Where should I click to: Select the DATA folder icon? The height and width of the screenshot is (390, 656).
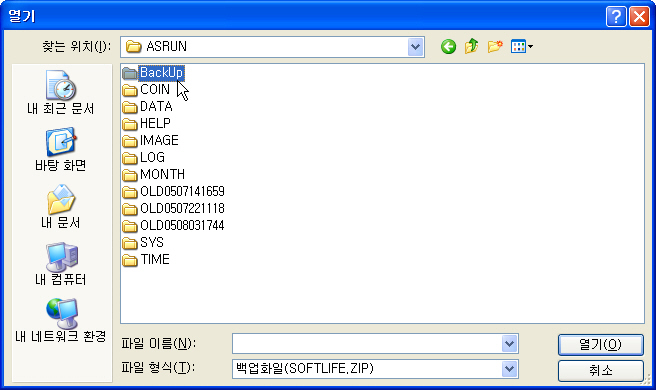pos(130,107)
